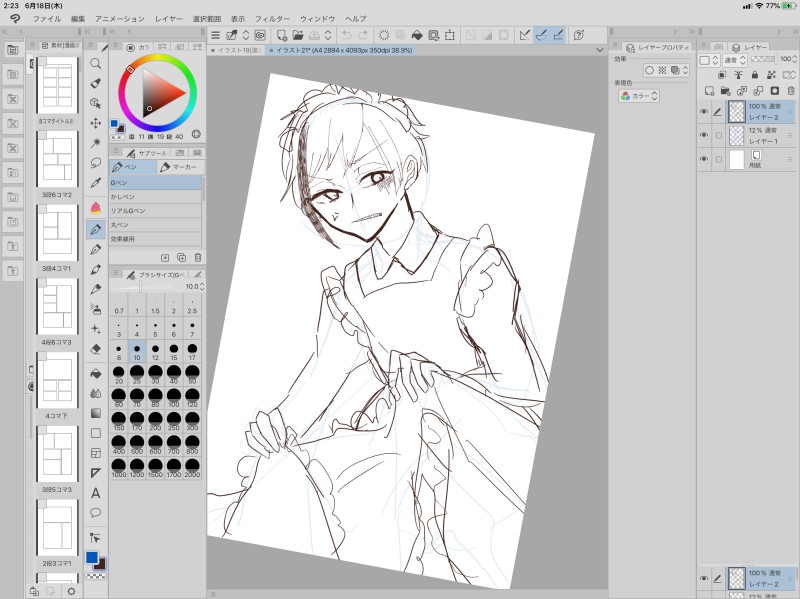Select the Zoom magnifier tool
800x599 pixels.
(95, 63)
